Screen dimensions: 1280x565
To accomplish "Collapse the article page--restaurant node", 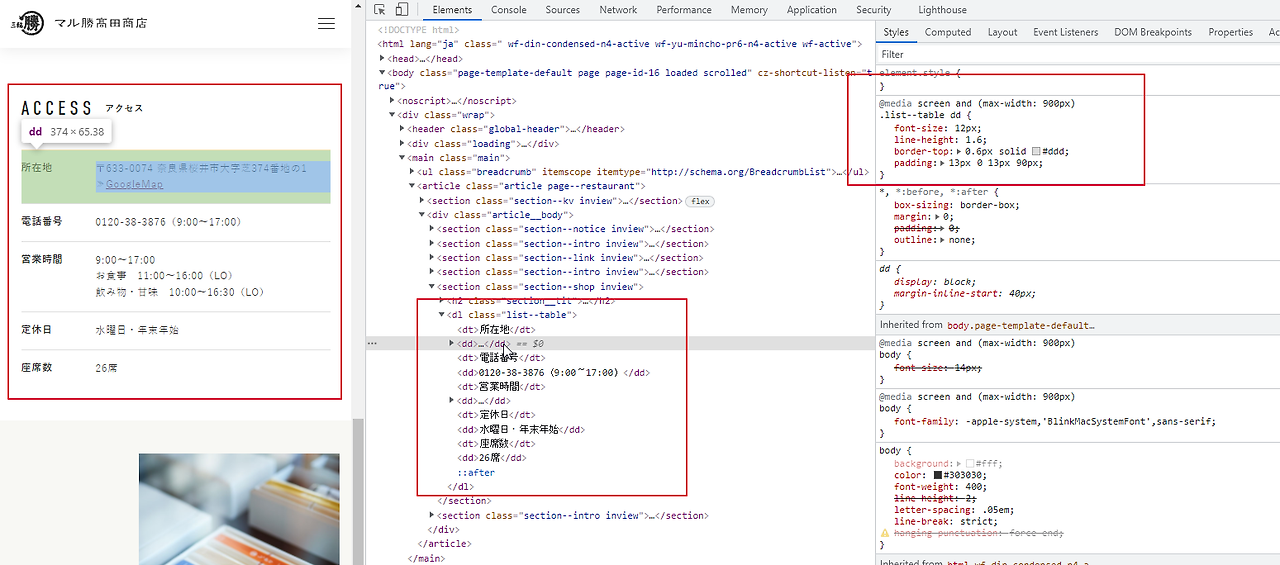I will pos(412,186).
